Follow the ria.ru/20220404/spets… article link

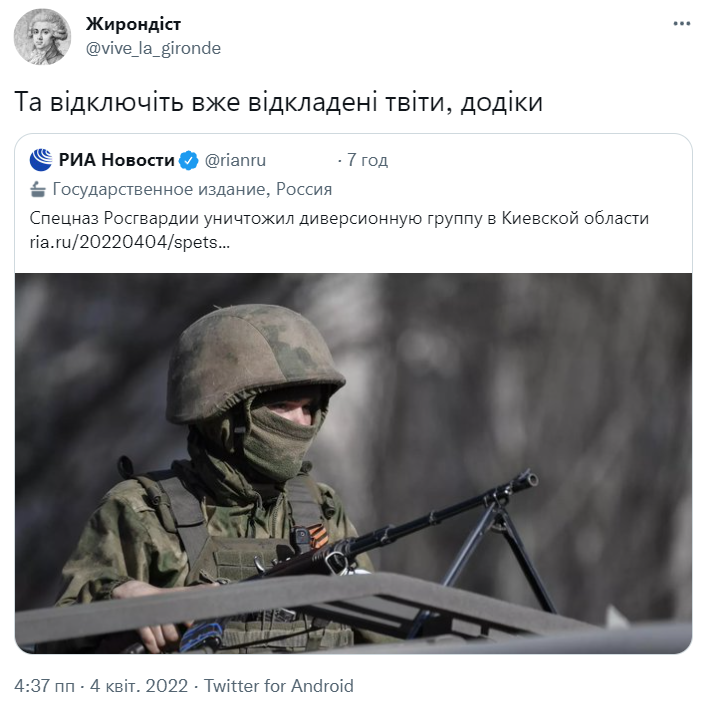coord(130,242)
